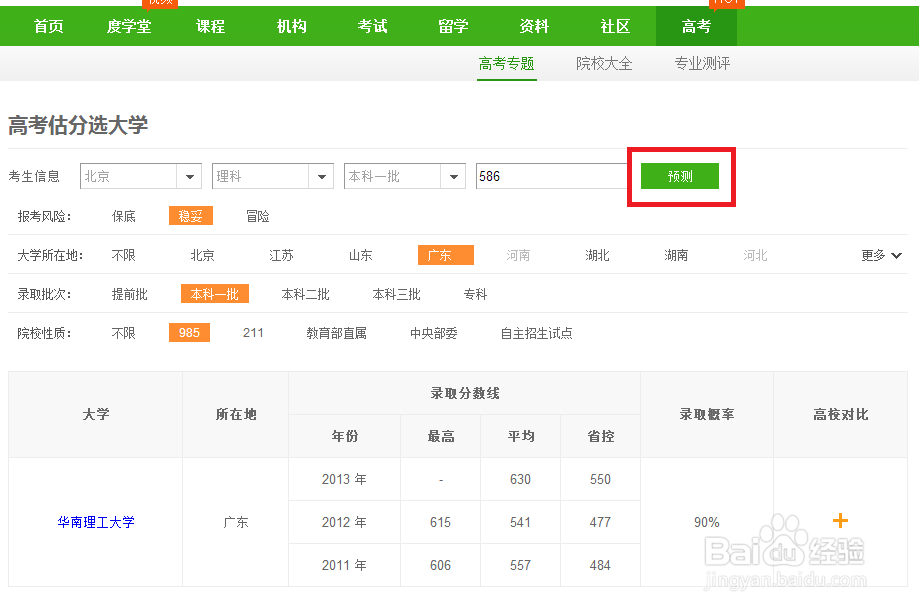Screen dimensions: 919x612
Task: Select 中央部委 school type
Action: tap(434, 334)
